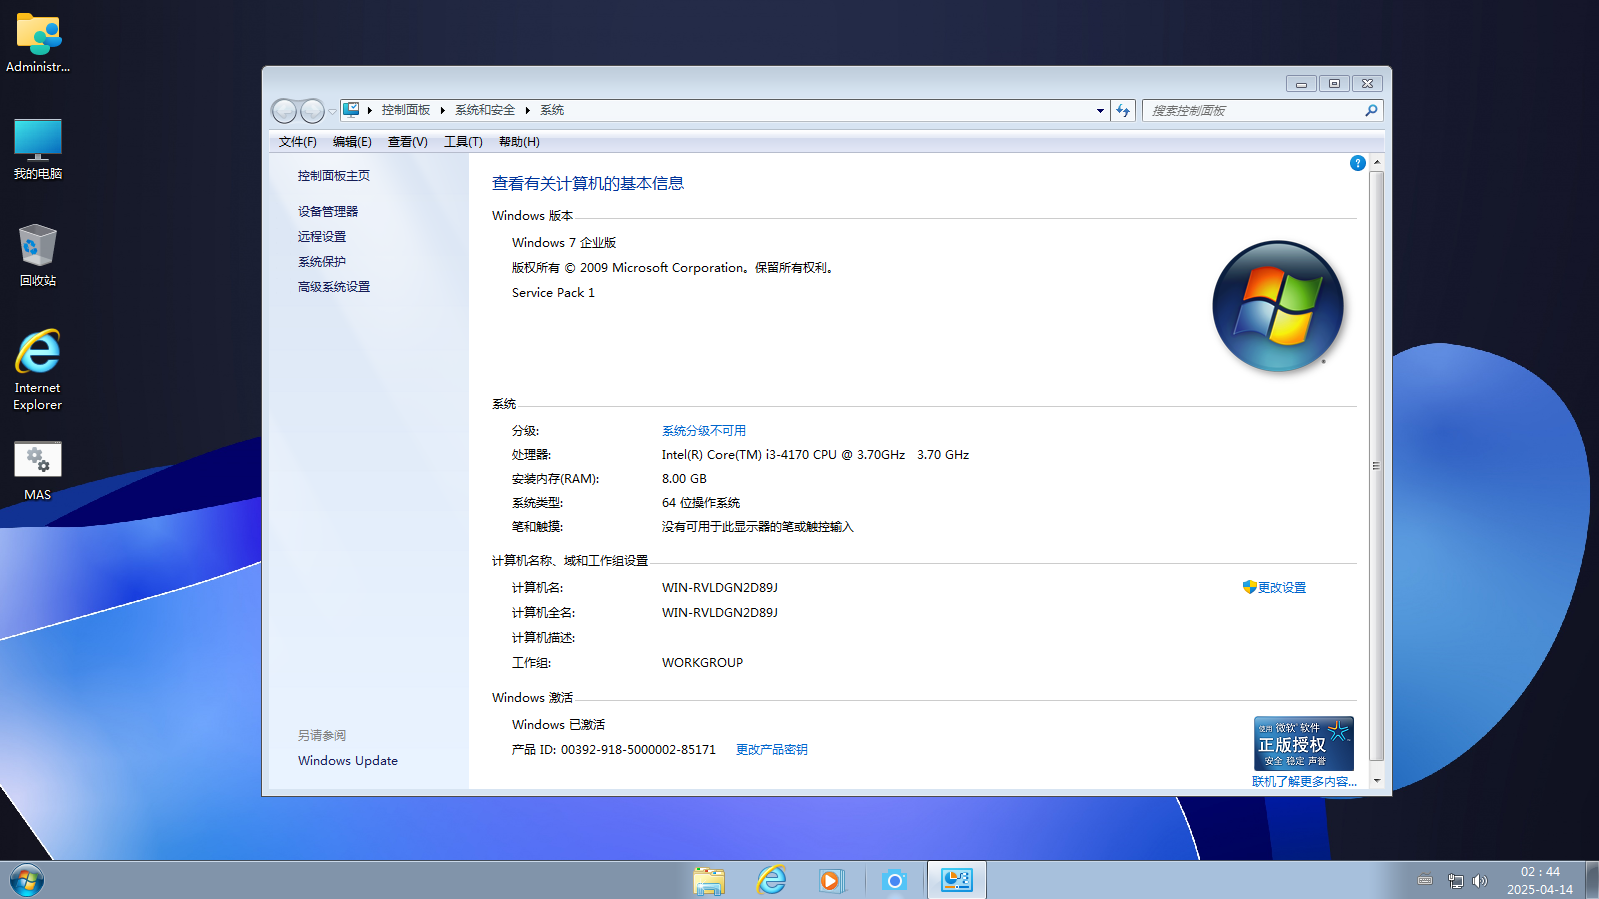Click the genuine Microsoft software badge

(1304, 743)
